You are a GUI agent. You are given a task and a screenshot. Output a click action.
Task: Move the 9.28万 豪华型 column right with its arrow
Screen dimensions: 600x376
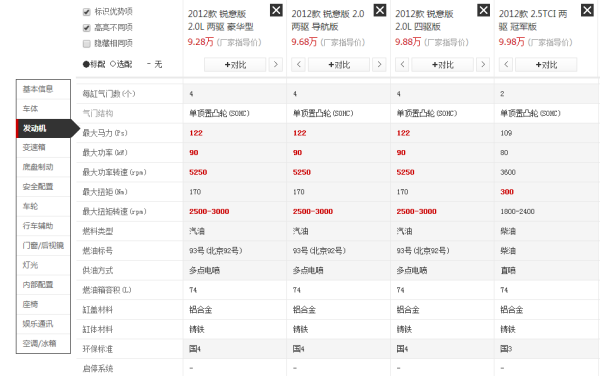(276, 65)
